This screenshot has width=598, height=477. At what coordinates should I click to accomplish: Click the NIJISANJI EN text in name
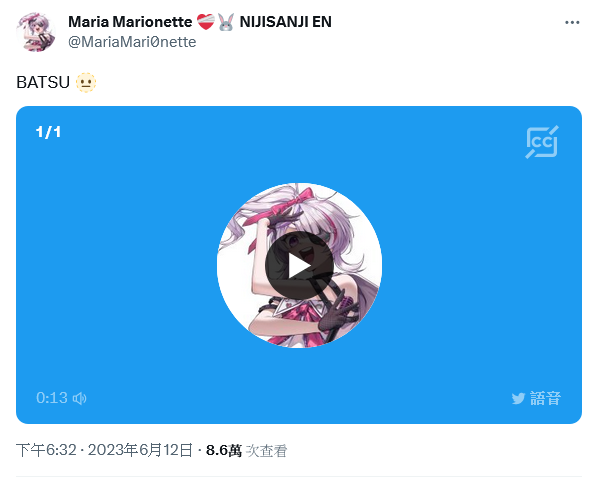click(x=285, y=22)
